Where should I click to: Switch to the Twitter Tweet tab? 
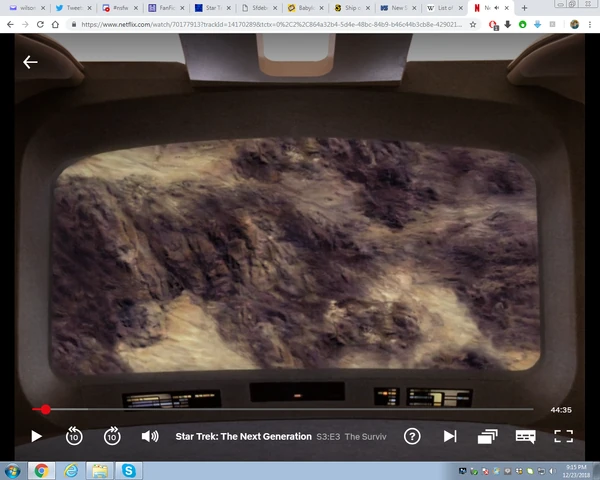click(71, 8)
